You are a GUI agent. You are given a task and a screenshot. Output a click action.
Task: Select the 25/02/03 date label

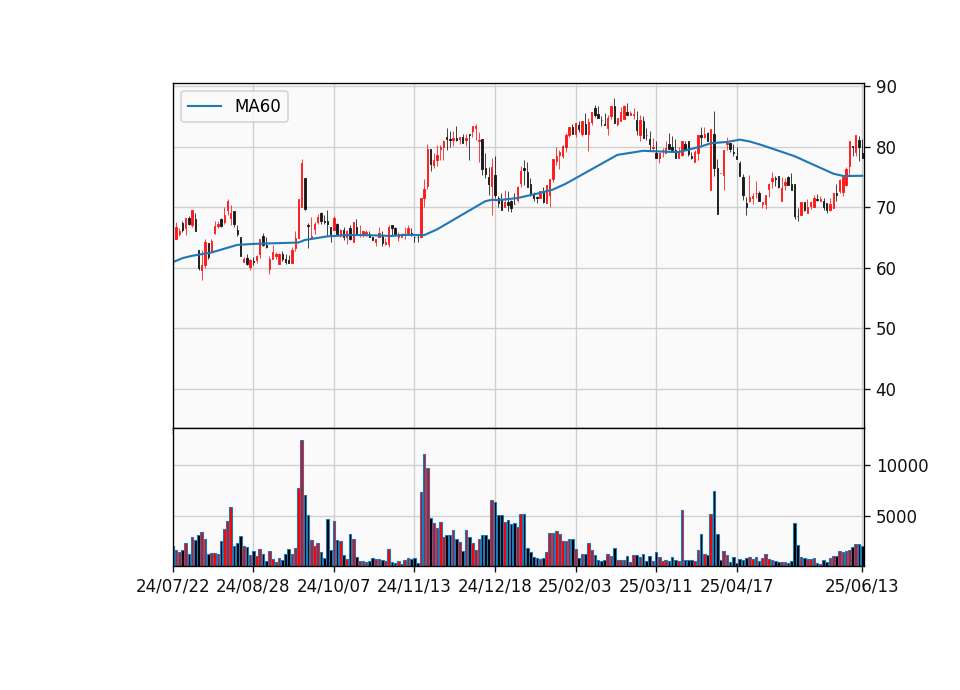pyautogui.click(x=575, y=586)
